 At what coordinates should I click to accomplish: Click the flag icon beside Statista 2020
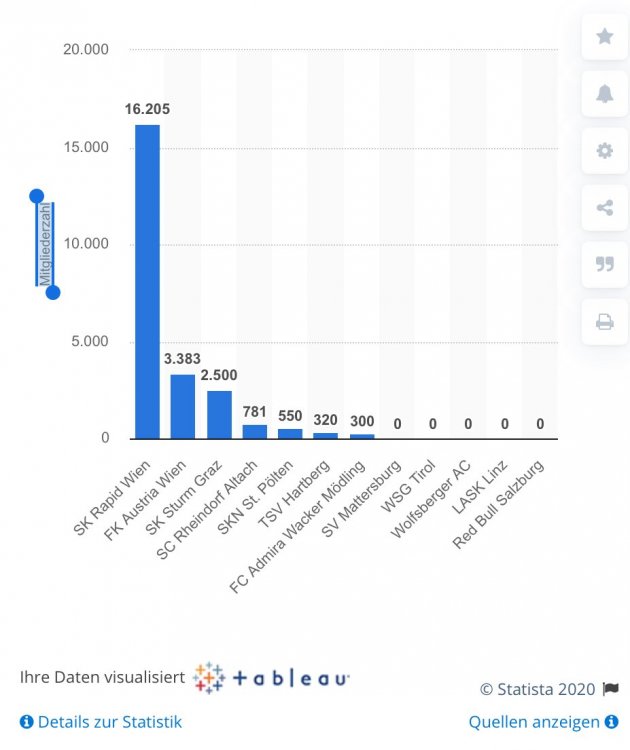[611, 689]
